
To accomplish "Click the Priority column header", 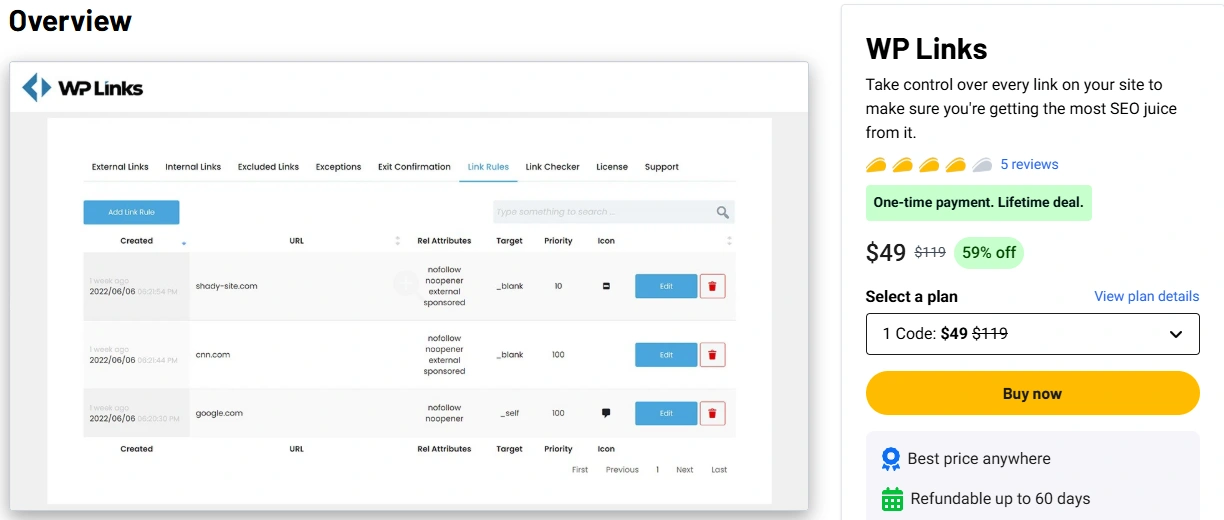I will [558, 241].
